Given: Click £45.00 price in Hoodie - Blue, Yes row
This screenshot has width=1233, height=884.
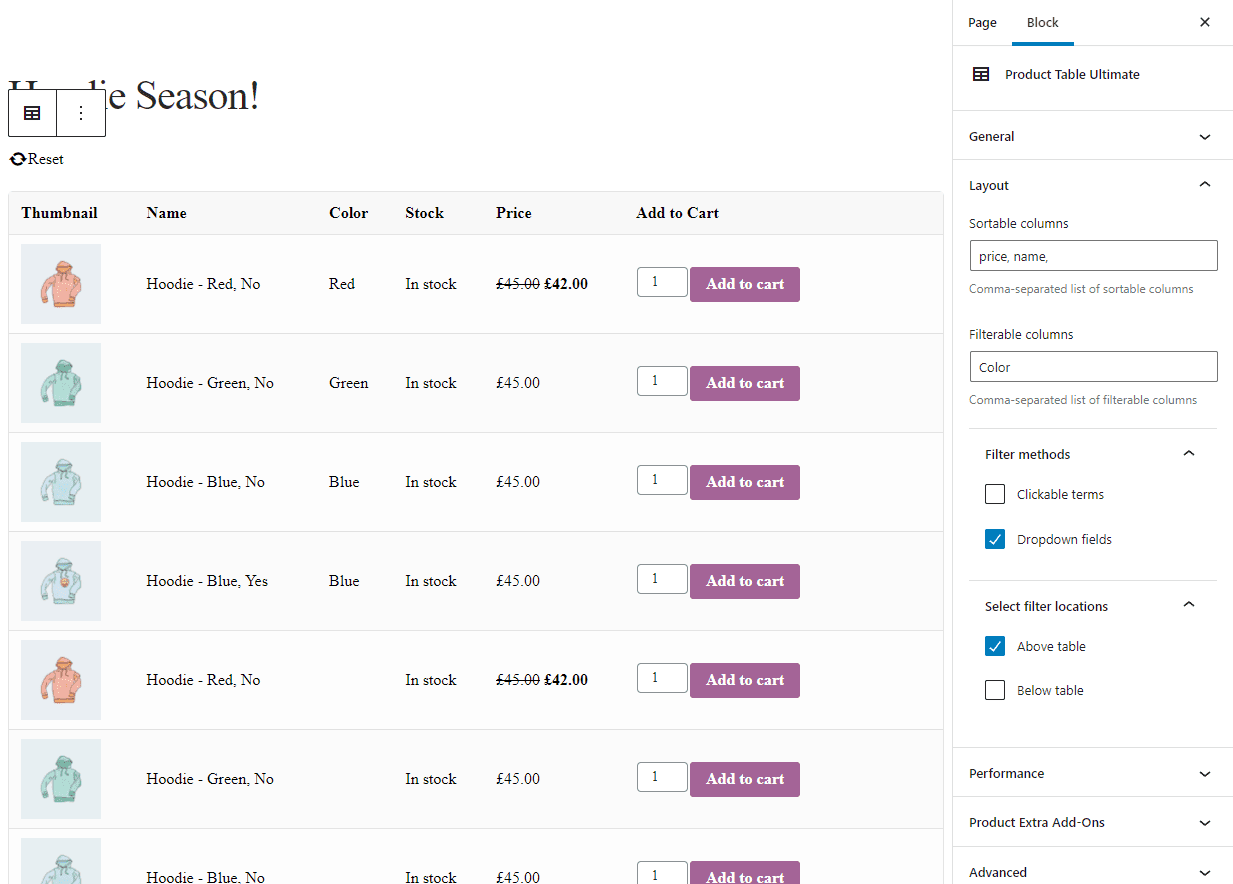Looking at the screenshot, I should click(518, 581).
